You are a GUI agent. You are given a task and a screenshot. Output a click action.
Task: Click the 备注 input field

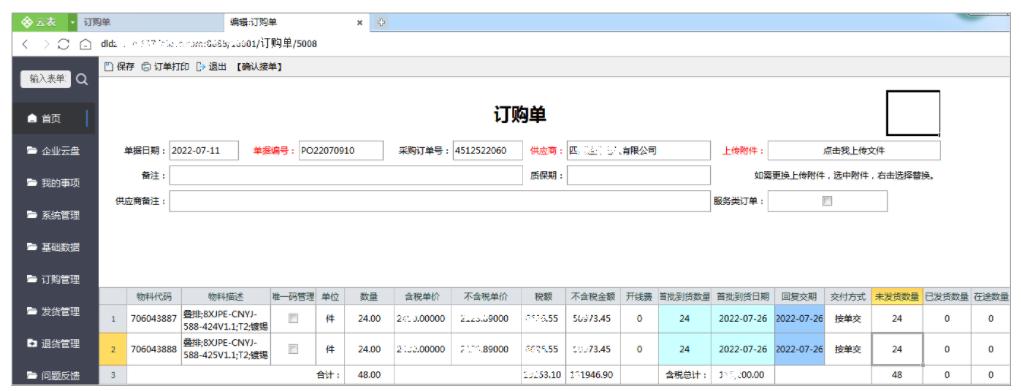click(346, 175)
